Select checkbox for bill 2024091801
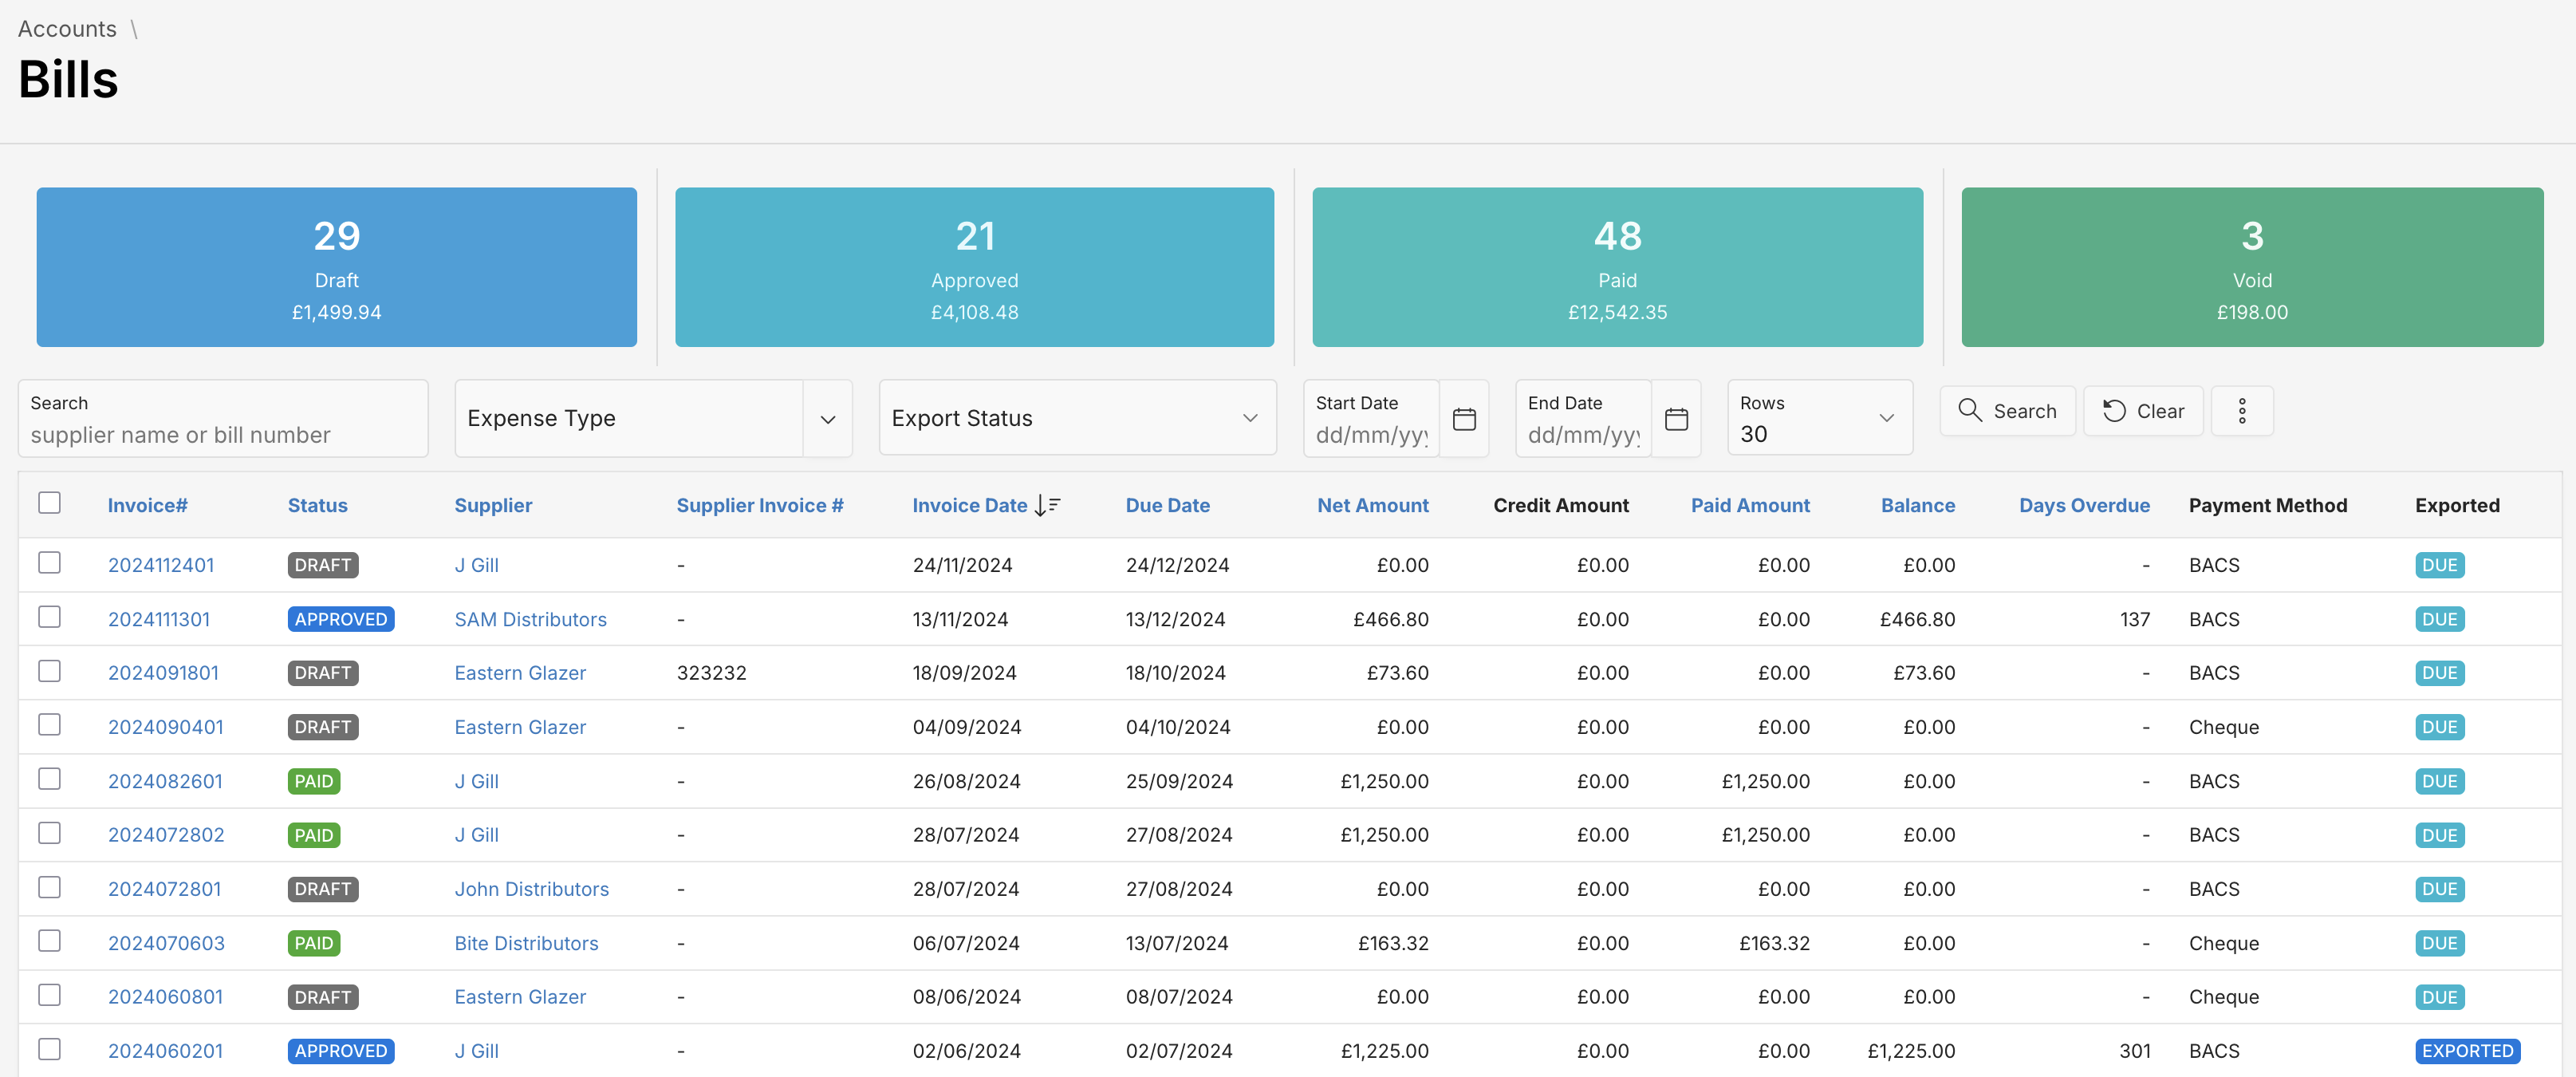 [x=49, y=671]
